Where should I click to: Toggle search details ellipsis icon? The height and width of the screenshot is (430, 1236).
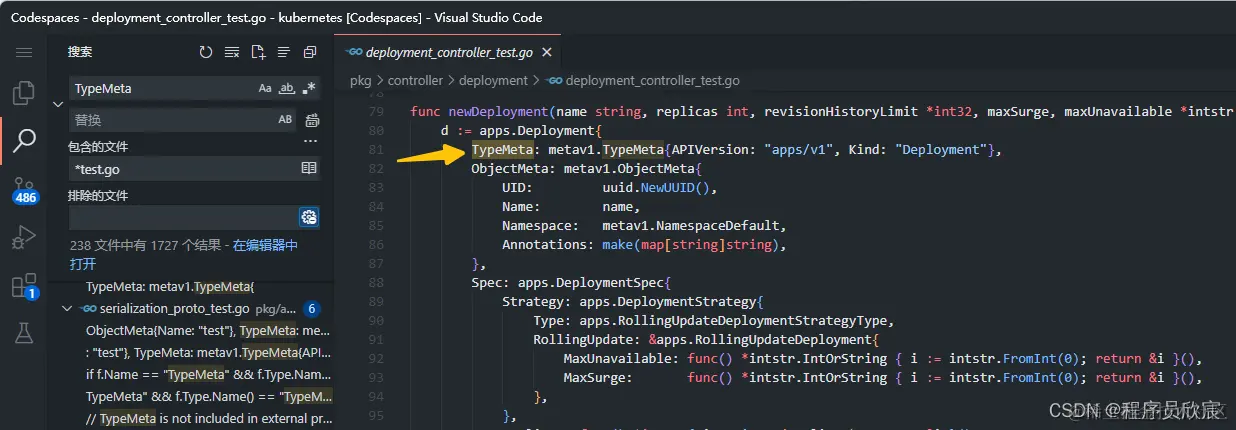tap(310, 141)
